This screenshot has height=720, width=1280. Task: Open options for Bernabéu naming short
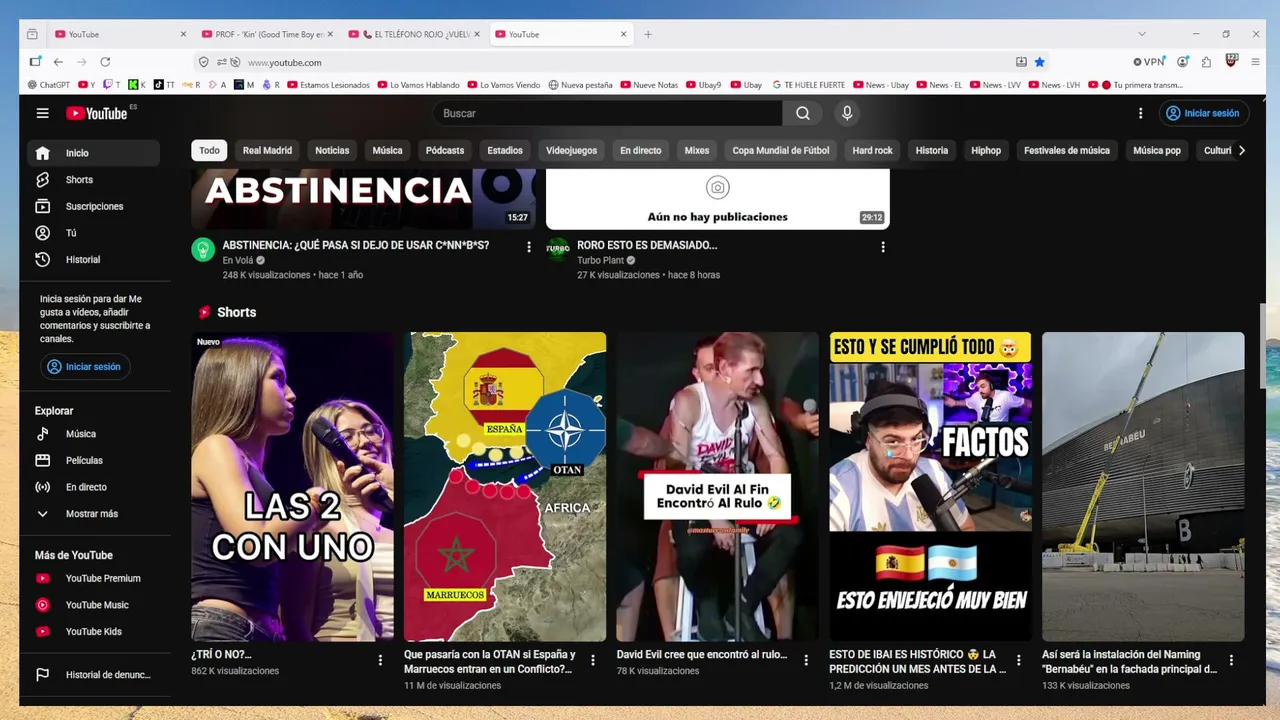(x=1231, y=660)
